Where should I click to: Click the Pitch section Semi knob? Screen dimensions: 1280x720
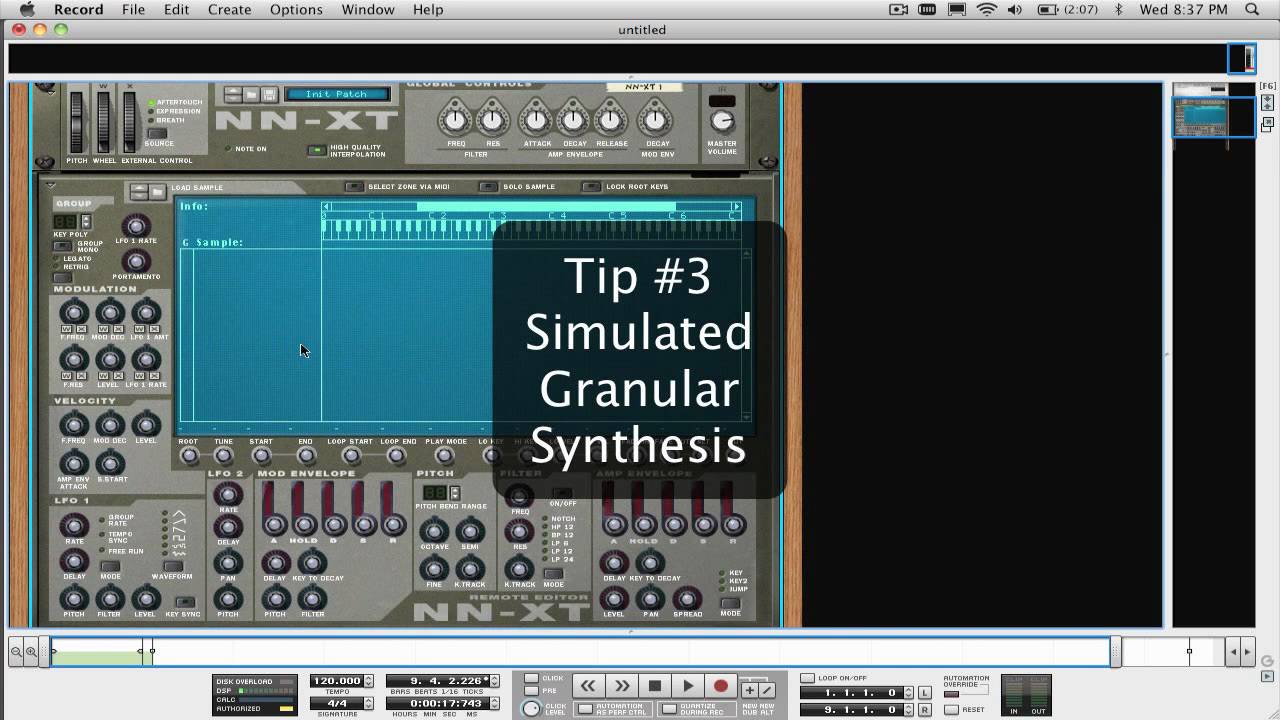[x=470, y=530]
